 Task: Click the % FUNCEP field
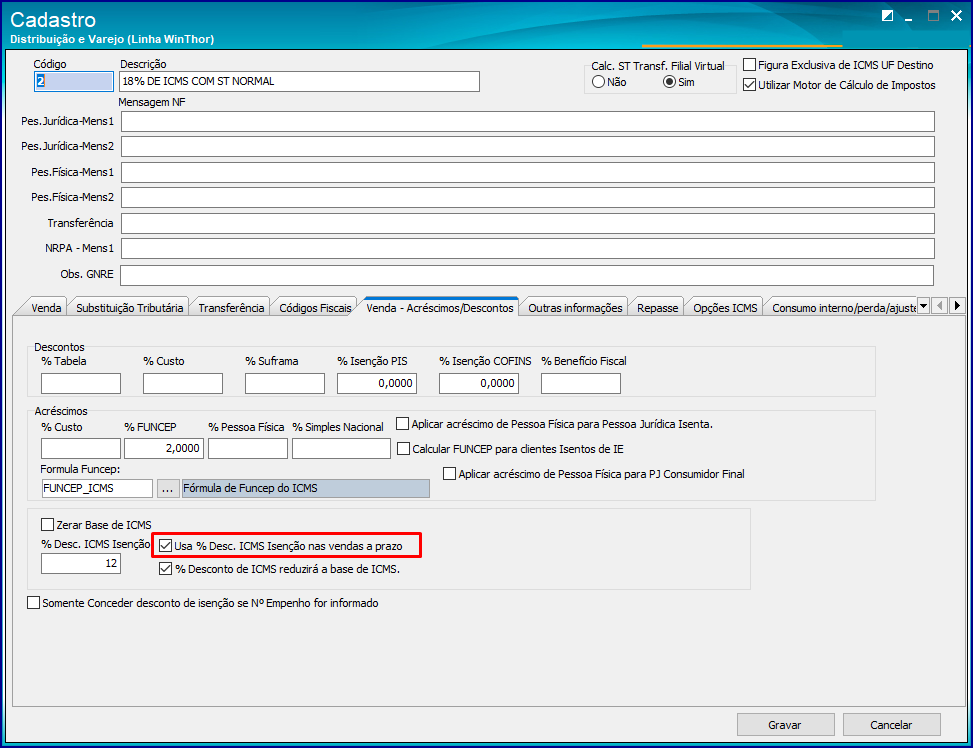point(164,448)
